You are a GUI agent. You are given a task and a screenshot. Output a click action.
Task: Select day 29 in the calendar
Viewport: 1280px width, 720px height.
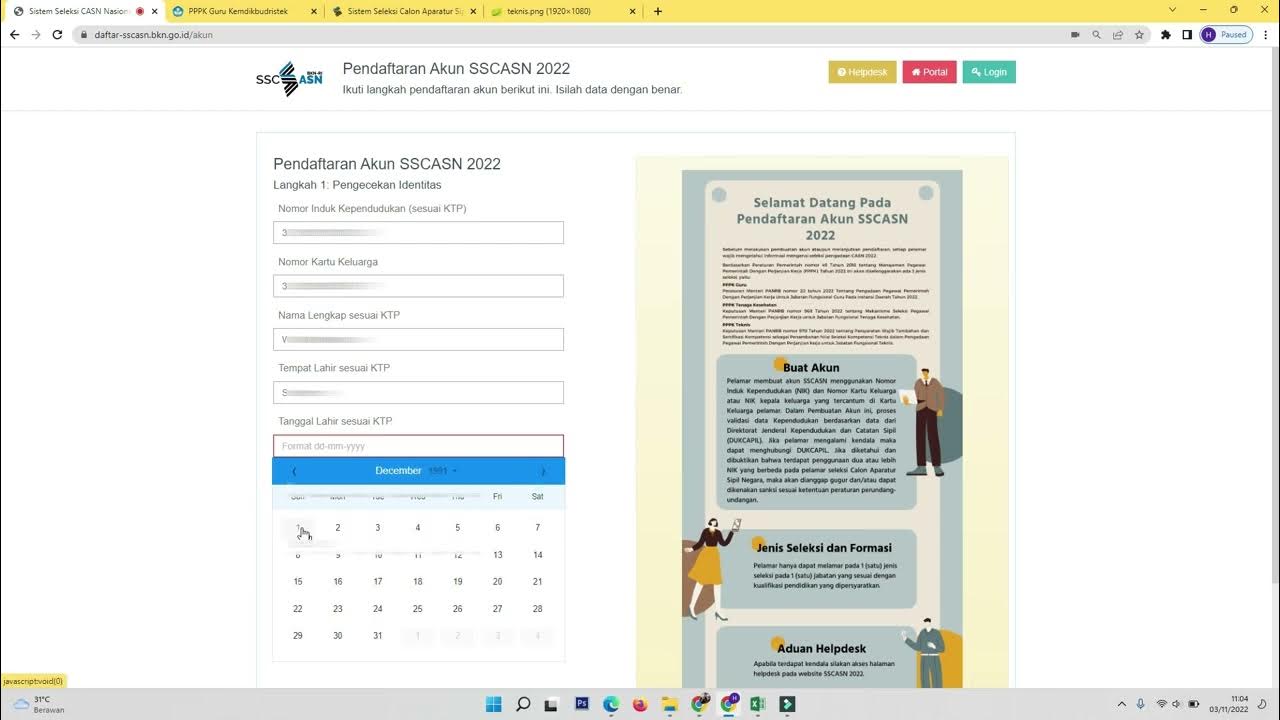[297, 636]
